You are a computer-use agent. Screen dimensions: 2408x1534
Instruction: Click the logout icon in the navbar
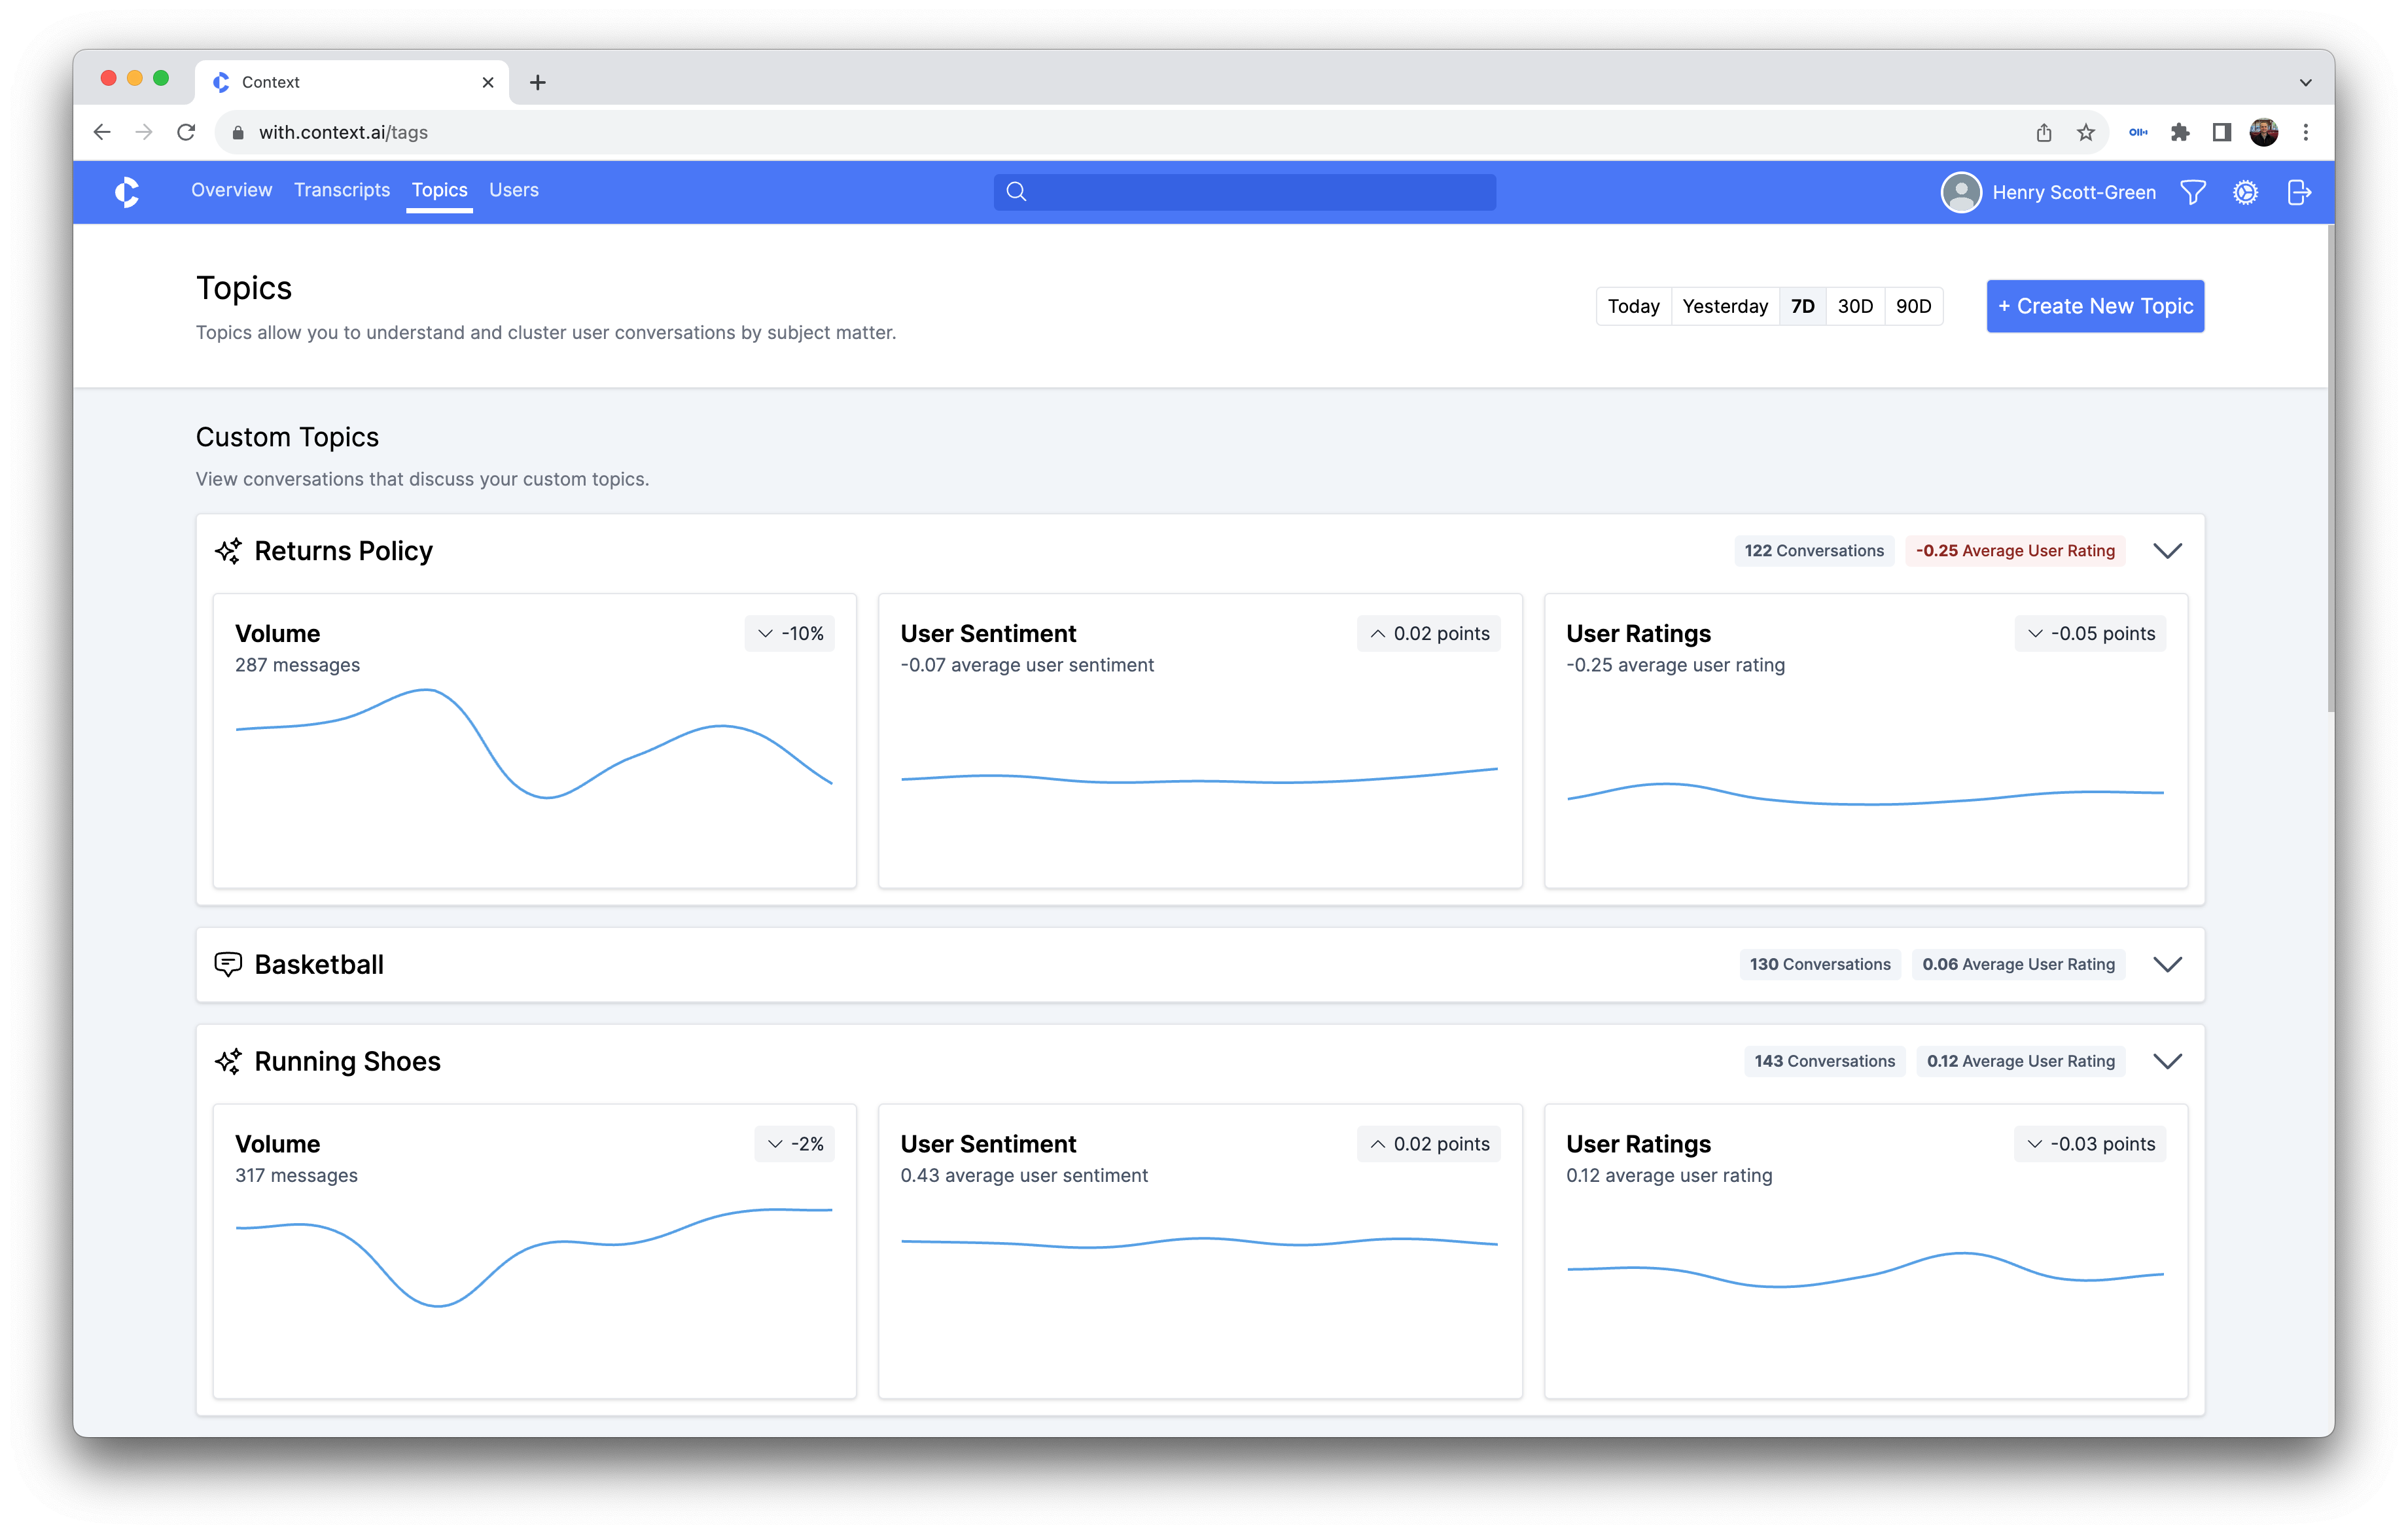point(2298,192)
